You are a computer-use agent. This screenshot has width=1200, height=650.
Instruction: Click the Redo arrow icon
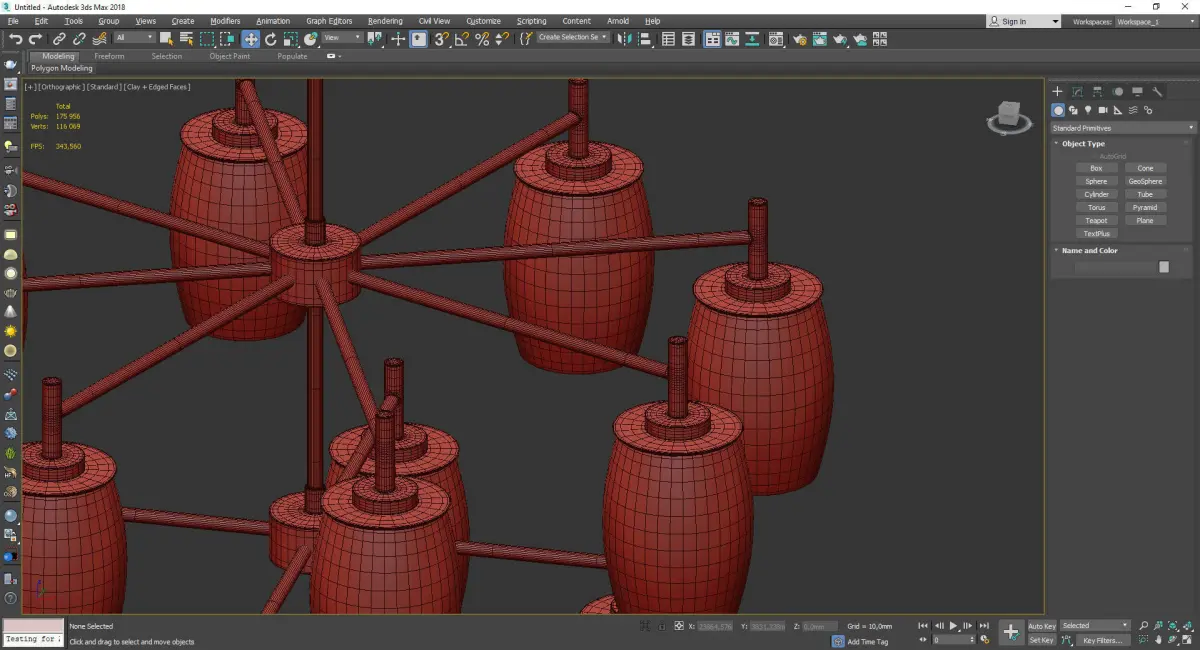[x=35, y=39]
